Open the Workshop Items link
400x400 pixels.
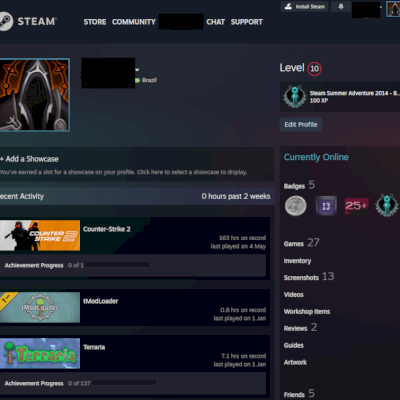click(x=307, y=311)
